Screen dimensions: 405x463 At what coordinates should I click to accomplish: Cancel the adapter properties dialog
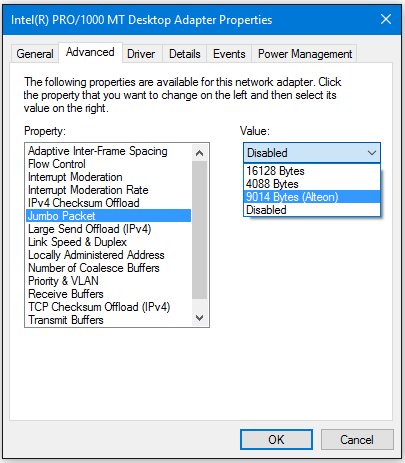pos(357,439)
